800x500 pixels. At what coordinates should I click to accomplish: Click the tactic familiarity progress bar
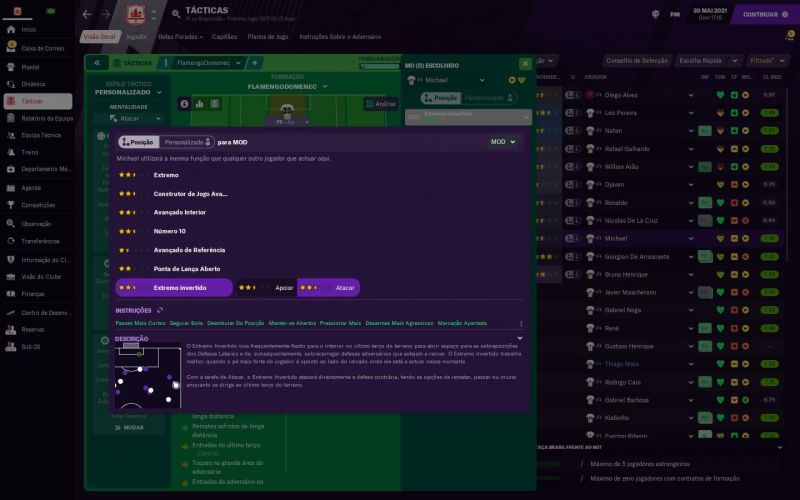click(379, 66)
